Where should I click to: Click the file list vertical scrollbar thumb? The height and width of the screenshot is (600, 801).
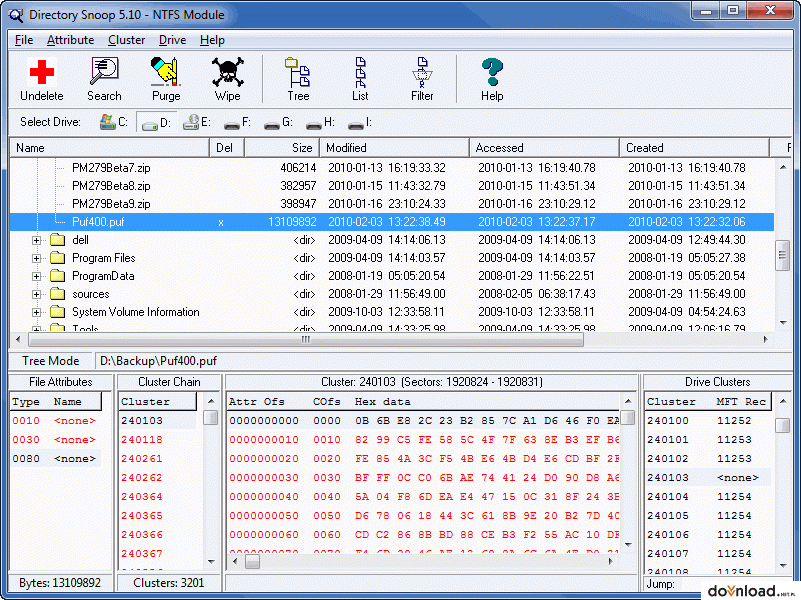pyautogui.click(x=783, y=254)
